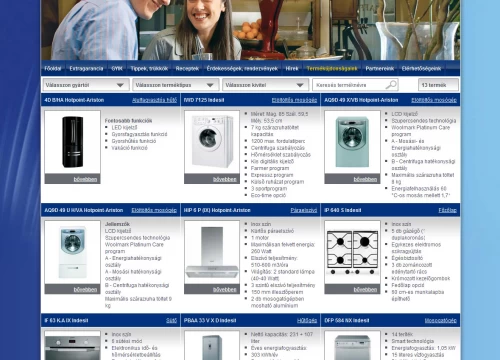The image size is (500, 360).
Task: Open the Extragarancia menu item
Action: point(86,68)
